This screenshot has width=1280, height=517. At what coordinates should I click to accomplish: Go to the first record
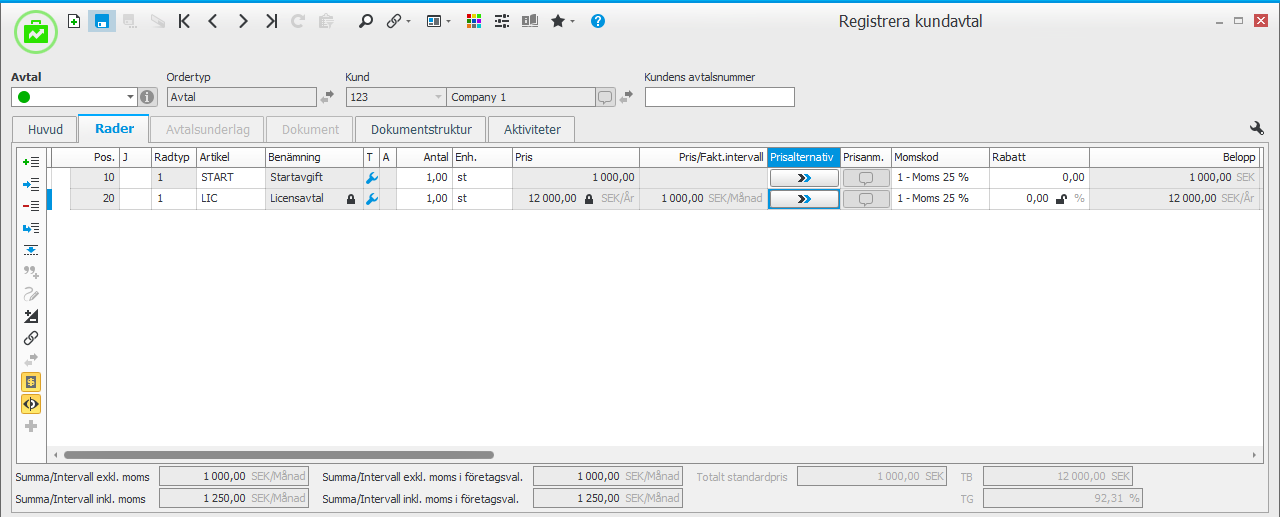184,21
